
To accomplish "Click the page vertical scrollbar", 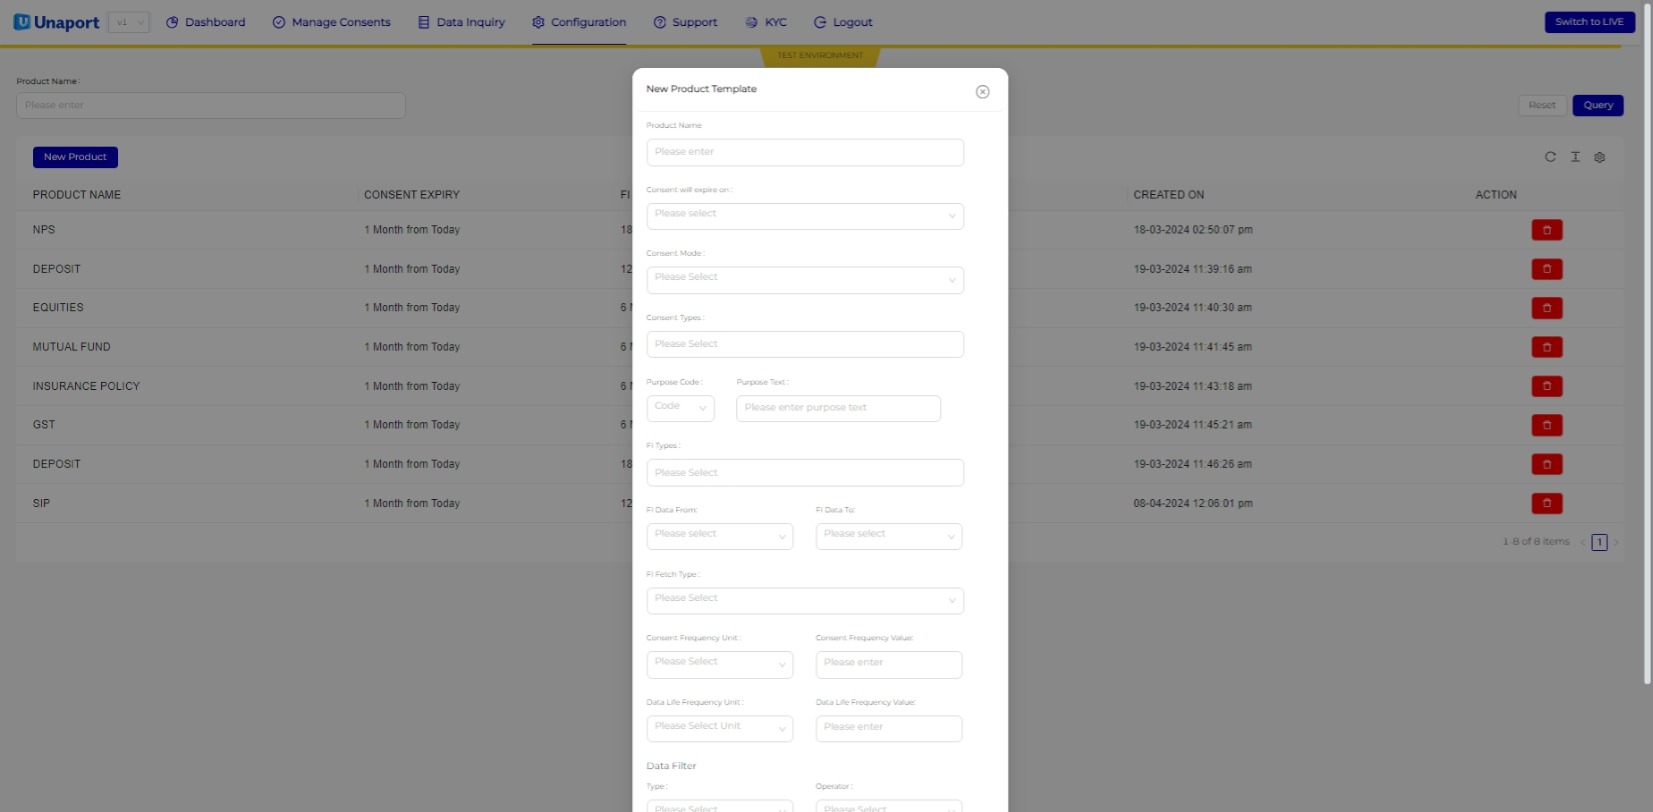I will (x=1647, y=345).
